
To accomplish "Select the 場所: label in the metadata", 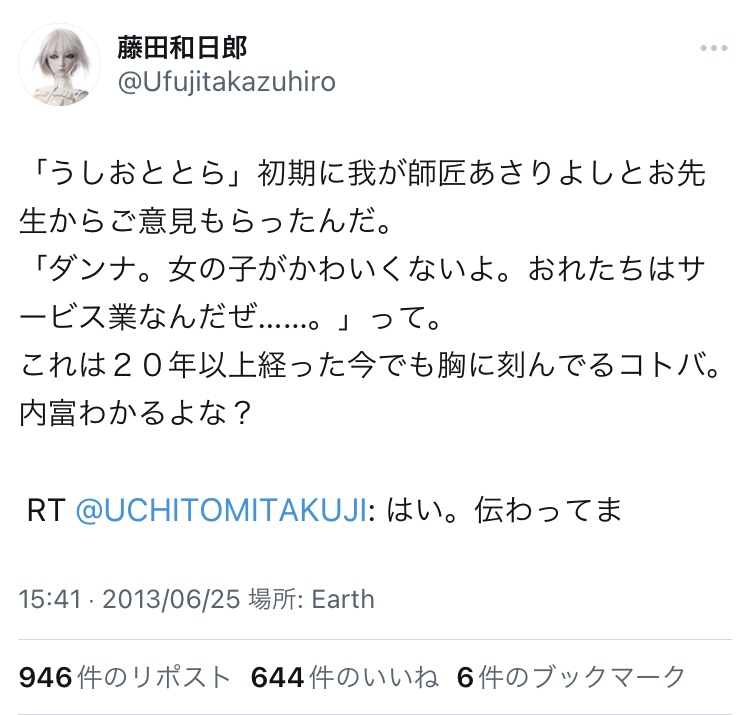I will pos(276,599).
